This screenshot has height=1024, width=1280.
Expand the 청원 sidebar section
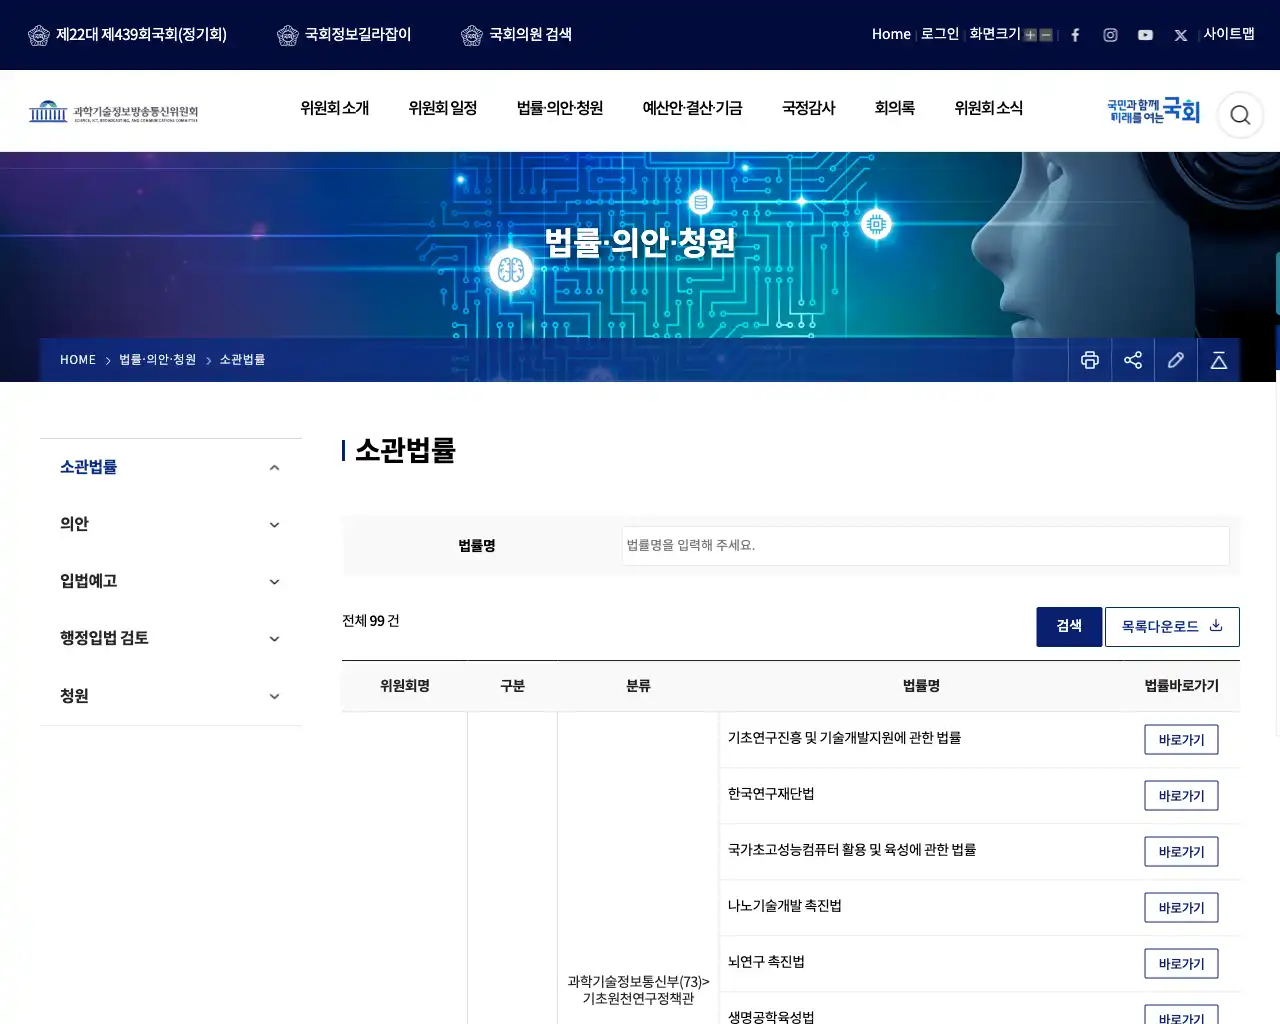274,697
